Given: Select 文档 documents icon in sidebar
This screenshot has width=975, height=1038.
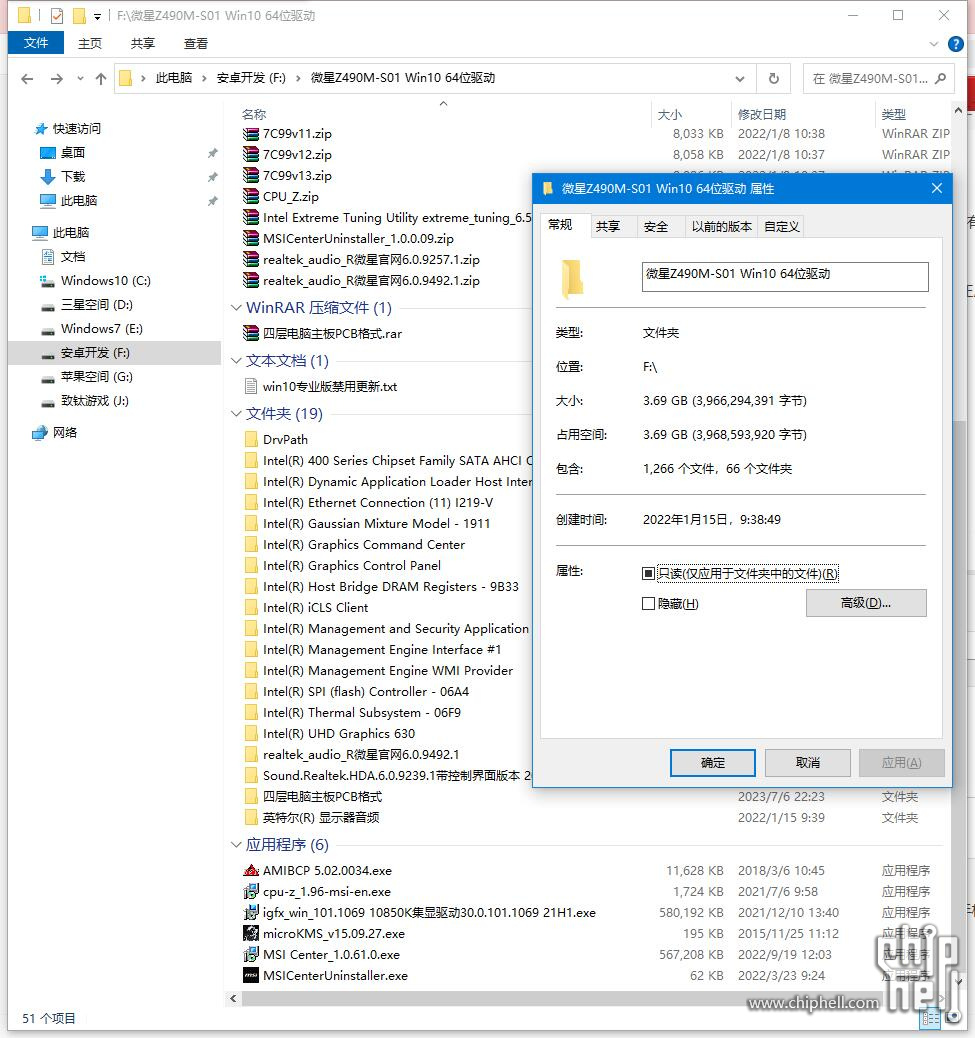Looking at the screenshot, I should 48,257.
